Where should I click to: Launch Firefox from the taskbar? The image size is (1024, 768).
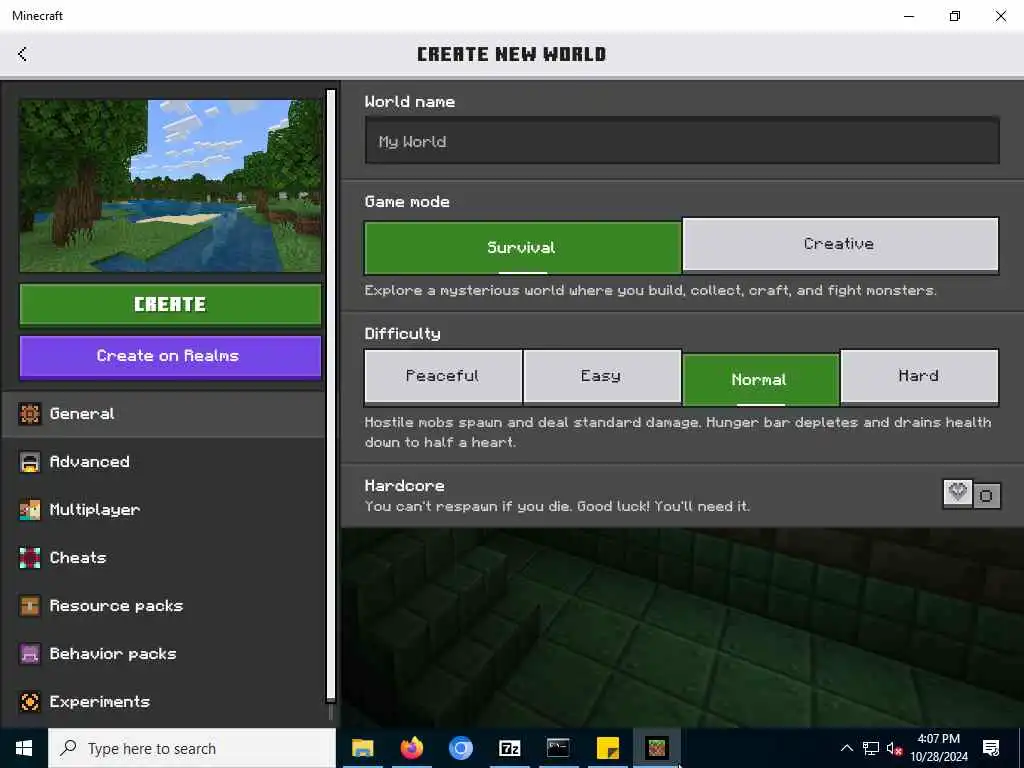[x=411, y=748]
